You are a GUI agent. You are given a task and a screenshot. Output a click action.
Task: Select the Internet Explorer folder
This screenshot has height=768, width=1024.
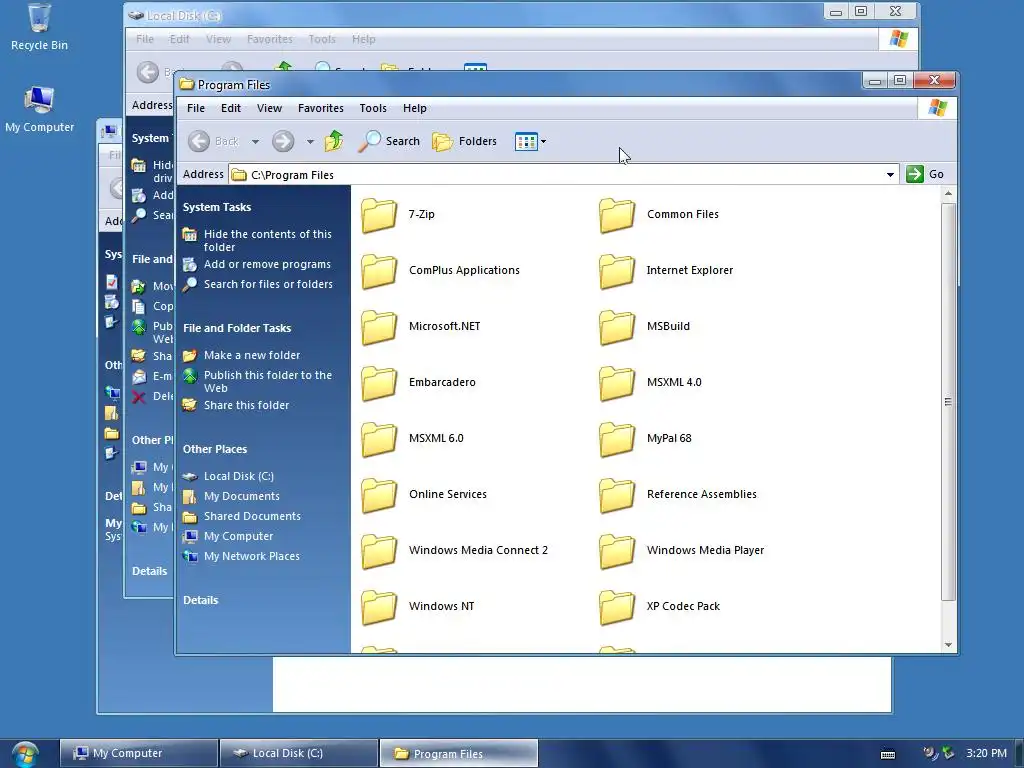[666, 271]
